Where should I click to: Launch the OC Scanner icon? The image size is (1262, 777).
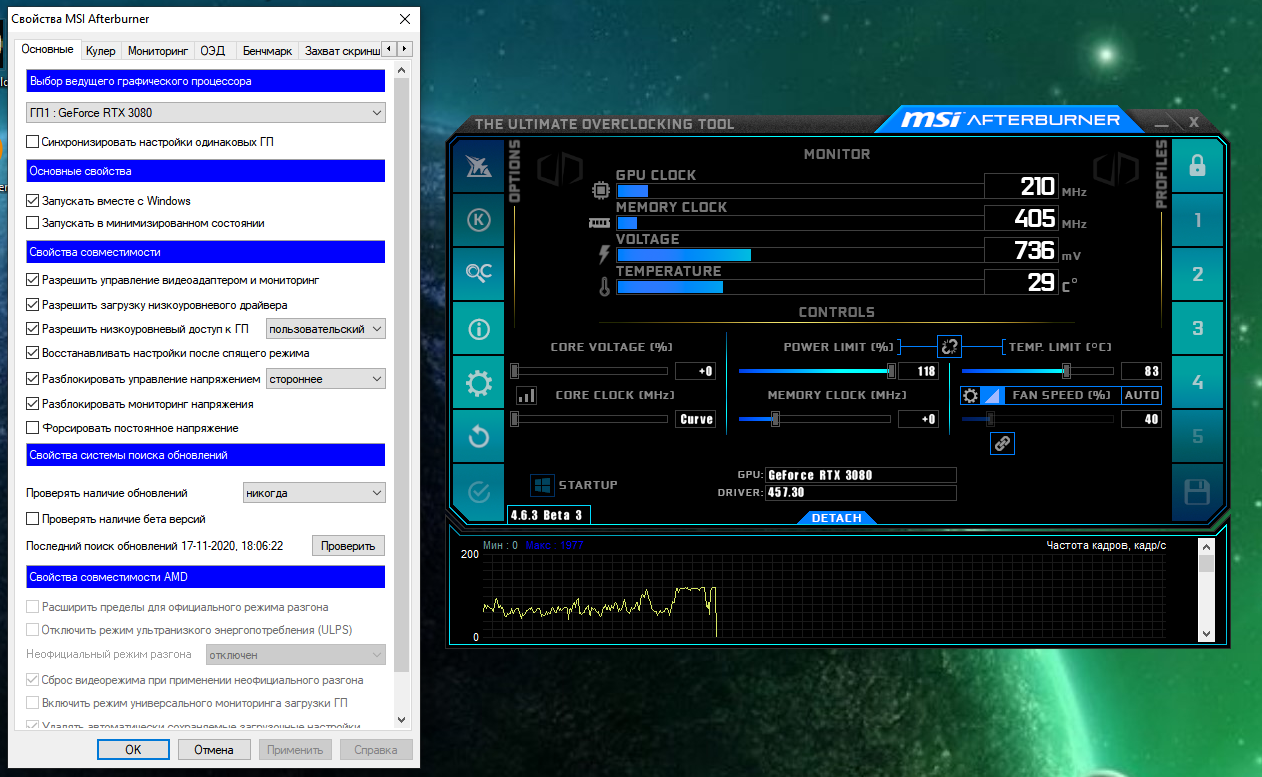(478, 274)
